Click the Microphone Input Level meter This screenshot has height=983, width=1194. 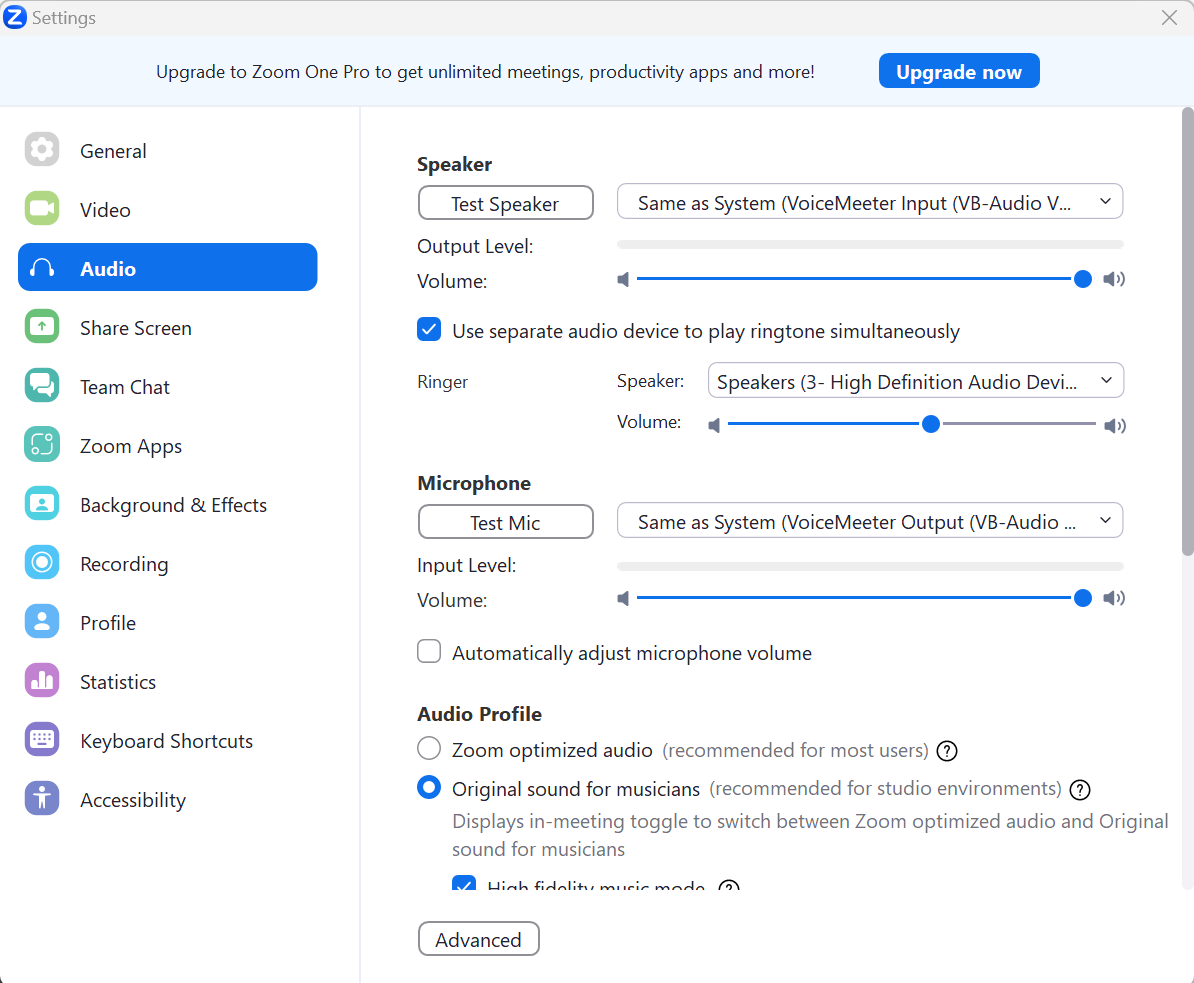click(x=870, y=567)
